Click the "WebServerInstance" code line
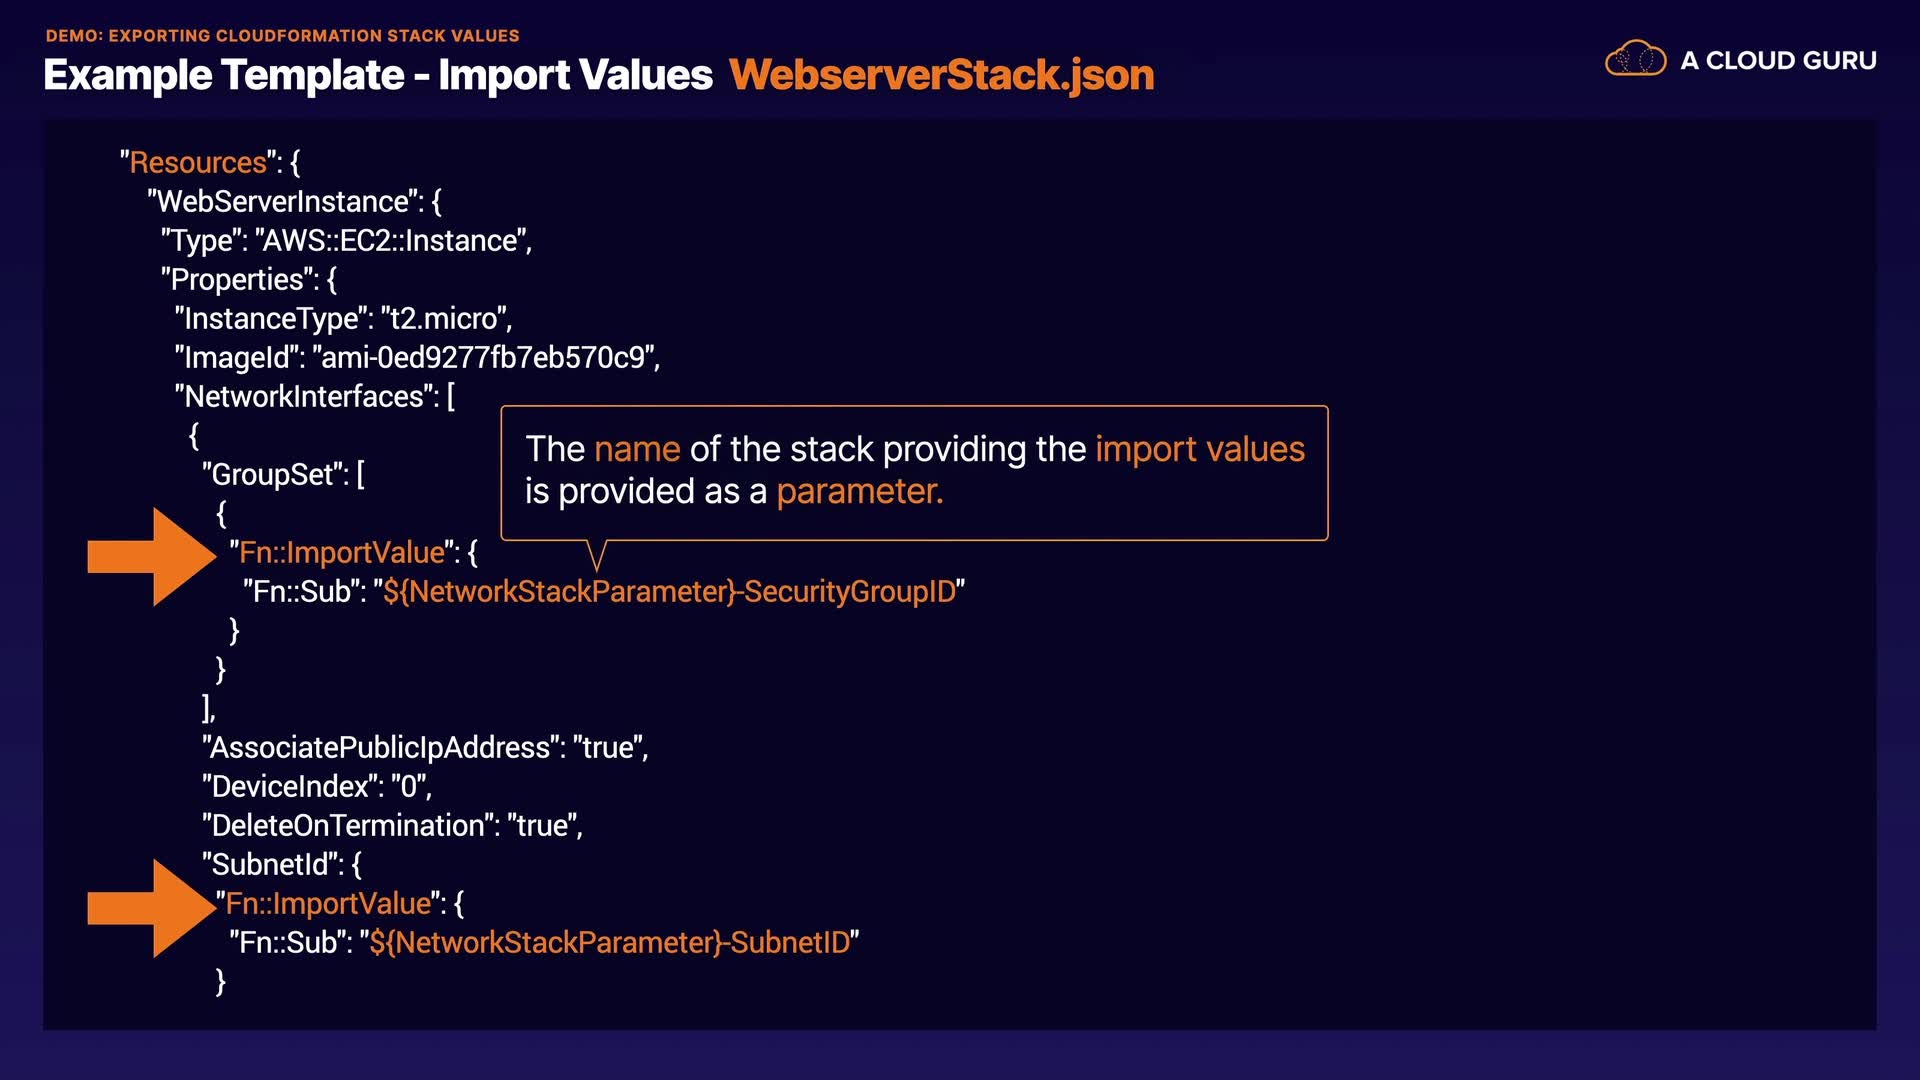This screenshot has height=1080, width=1920. coord(294,202)
